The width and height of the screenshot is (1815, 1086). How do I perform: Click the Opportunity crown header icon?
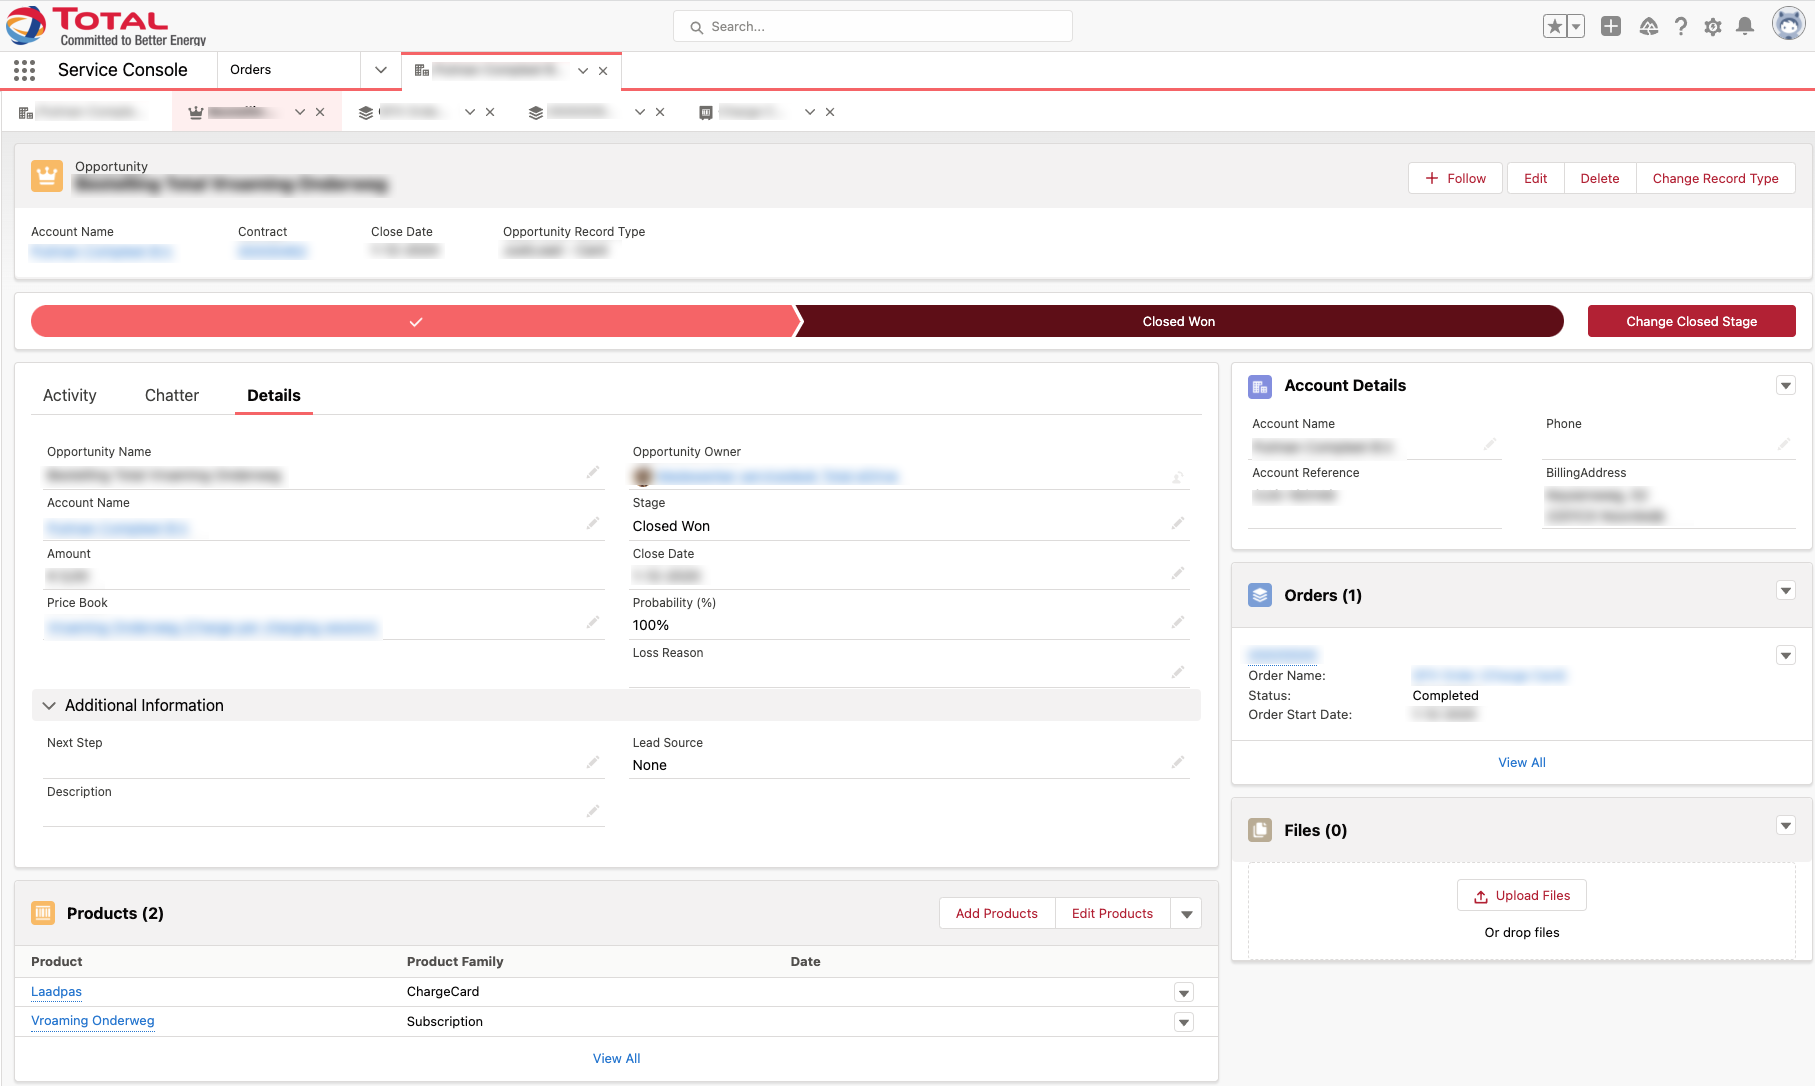point(47,176)
